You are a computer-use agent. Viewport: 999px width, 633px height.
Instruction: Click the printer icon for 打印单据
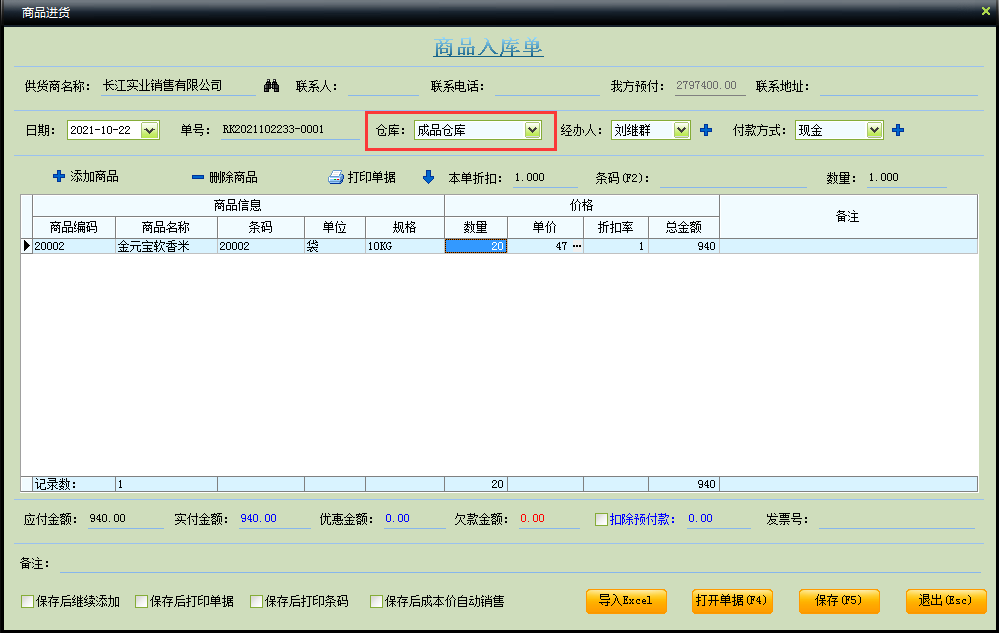click(x=336, y=177)
